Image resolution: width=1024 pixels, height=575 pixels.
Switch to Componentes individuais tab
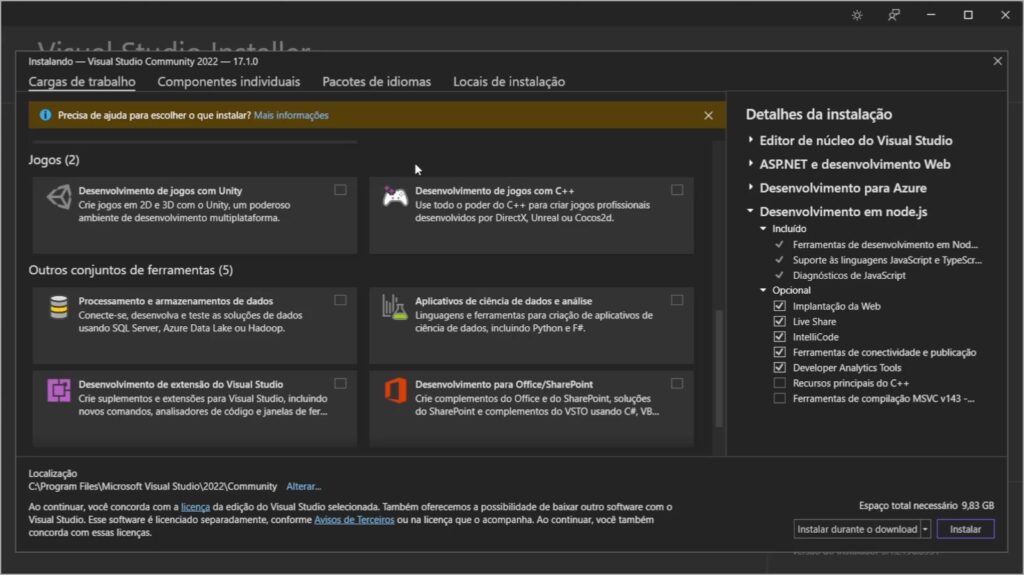point(229,82)
